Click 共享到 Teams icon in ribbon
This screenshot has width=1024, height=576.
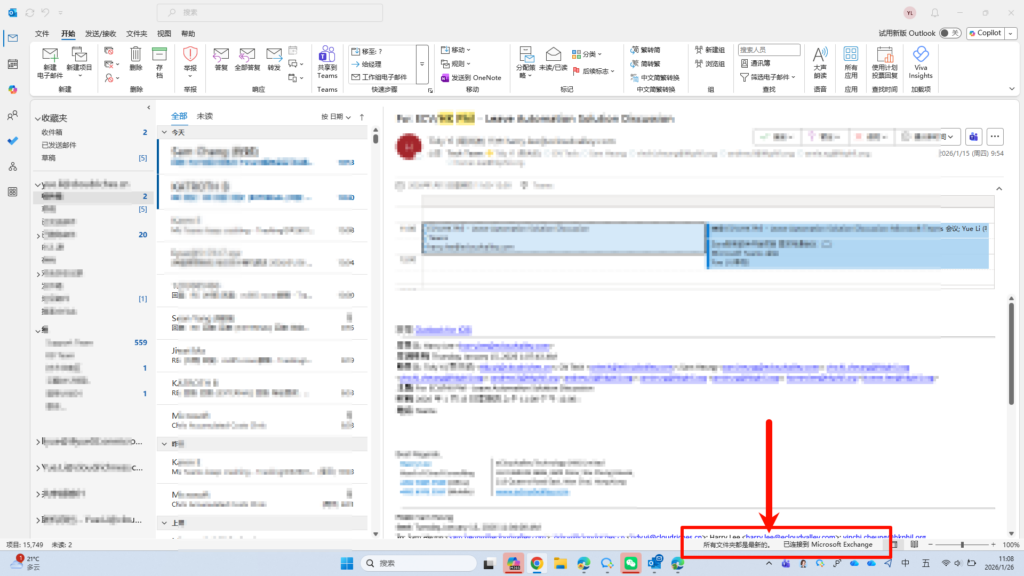(x=327, y=57)
